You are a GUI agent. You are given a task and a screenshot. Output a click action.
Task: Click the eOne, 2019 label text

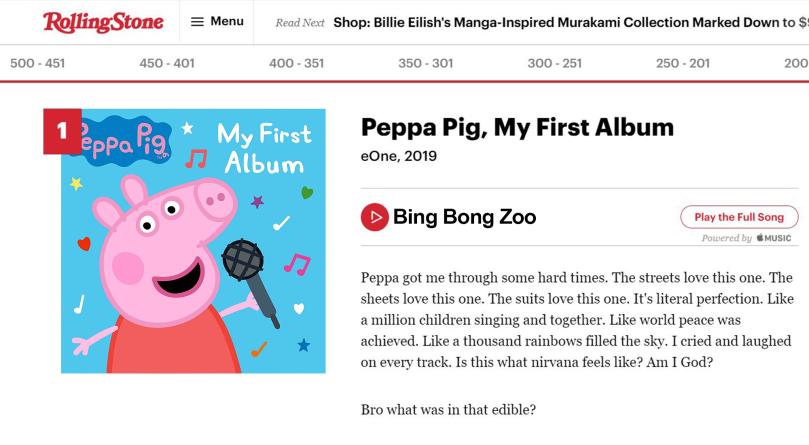tap(399, 156)
